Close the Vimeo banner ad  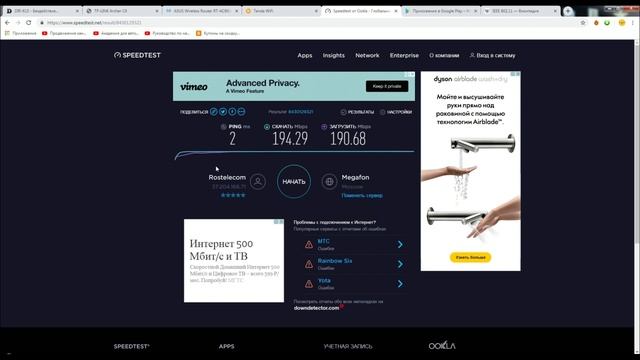(412, 75)
